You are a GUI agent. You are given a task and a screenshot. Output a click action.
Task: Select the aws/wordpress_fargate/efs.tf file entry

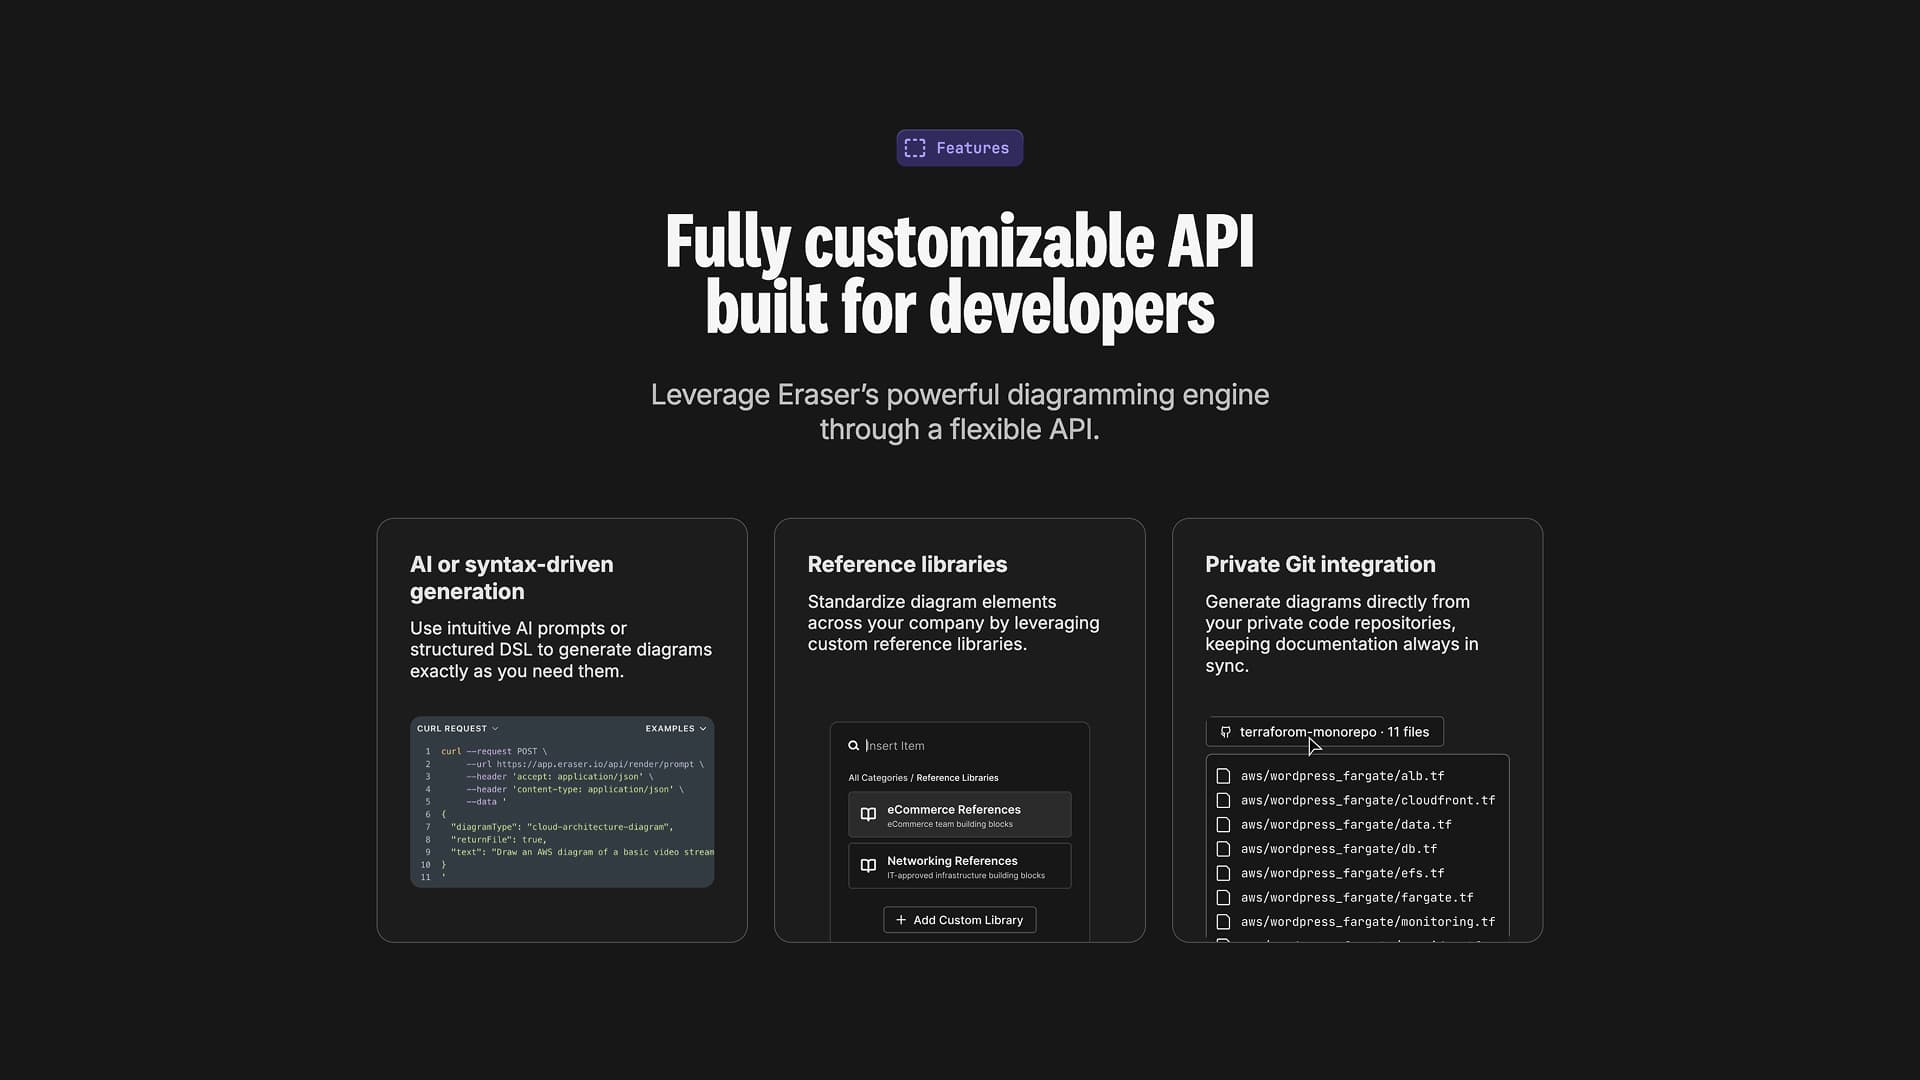pyautogui.click(x=1342, y=873)
